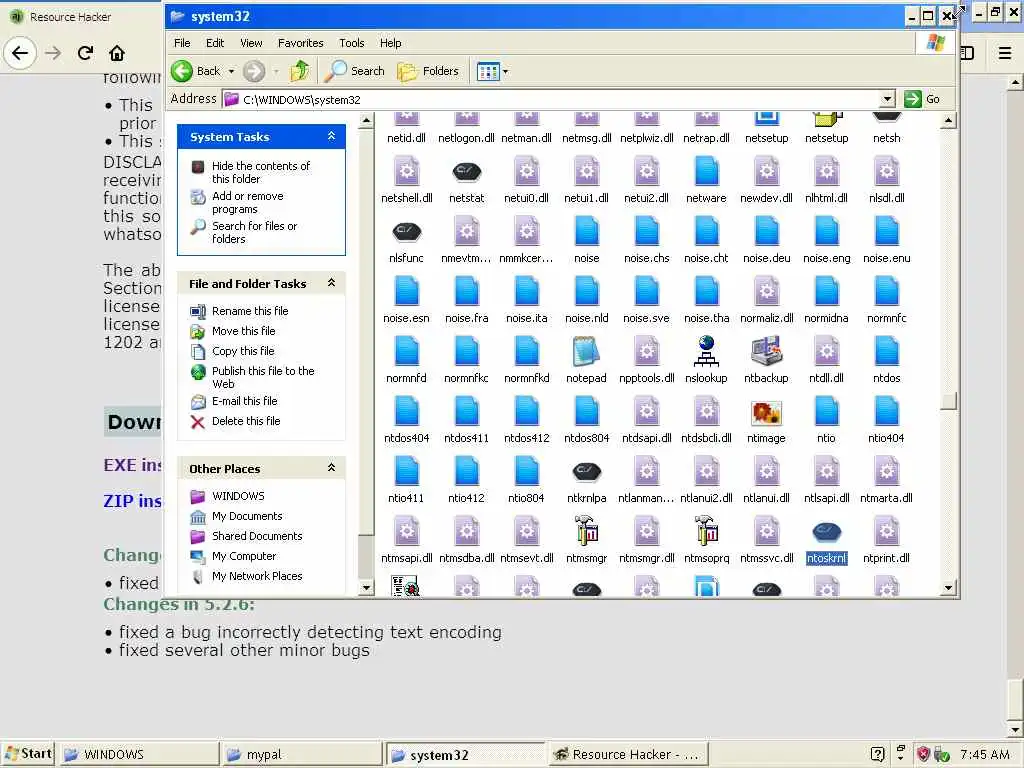
Task: Click the Up folder toolbar icon
Action: click(x=300, y=71)
